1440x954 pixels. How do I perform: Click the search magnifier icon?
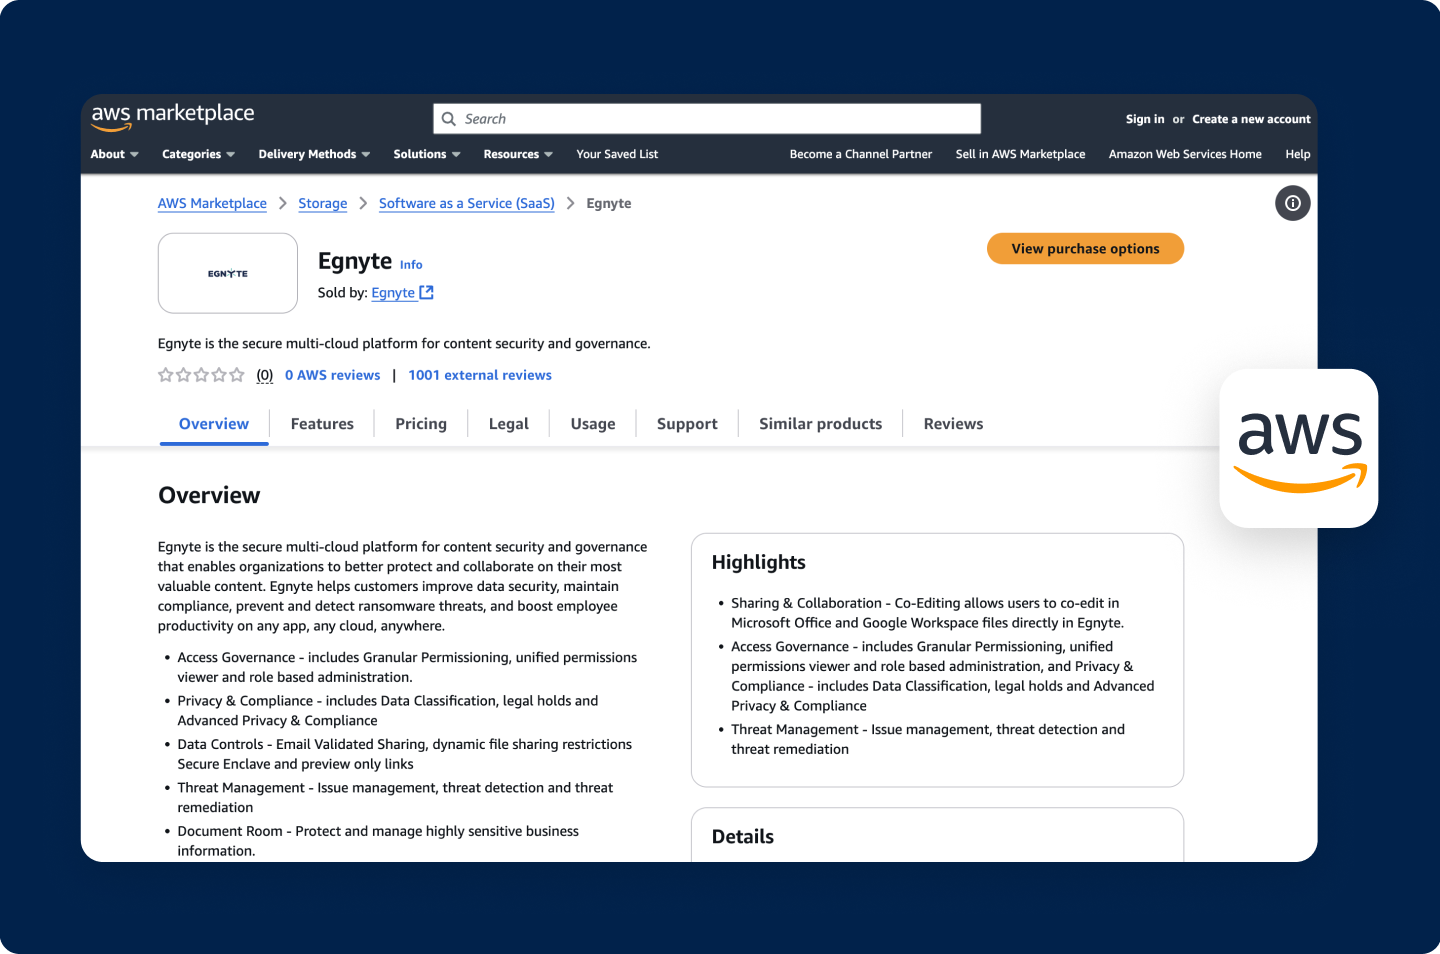(x=448, y=118)
